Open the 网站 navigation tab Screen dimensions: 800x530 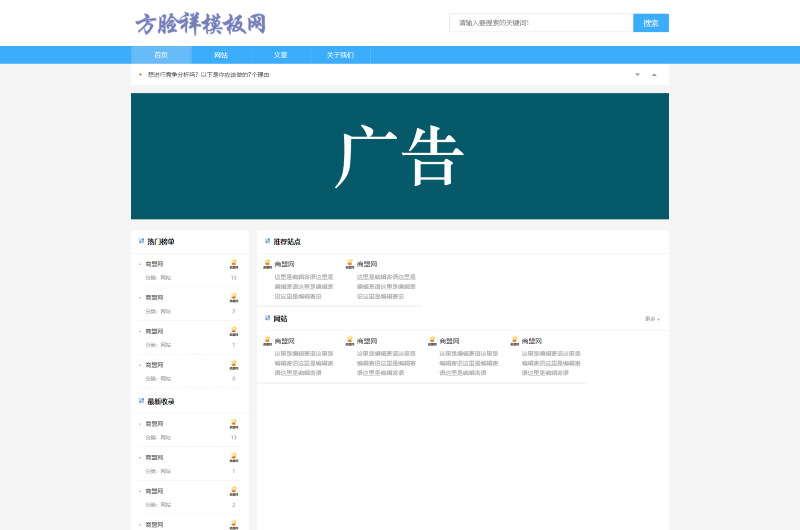221,55
